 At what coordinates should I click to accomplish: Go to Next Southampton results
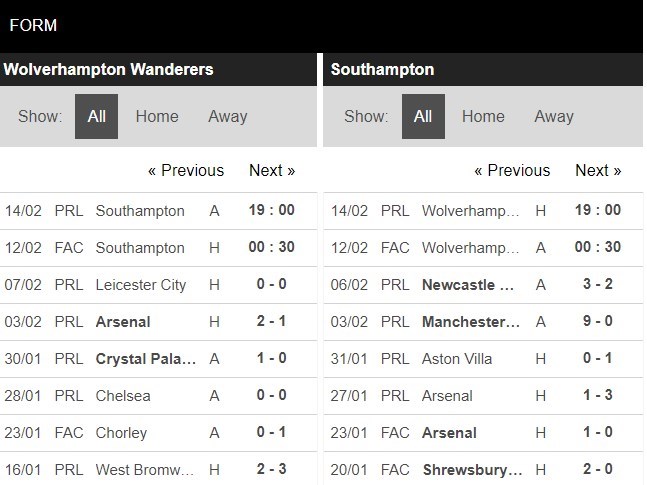point(598,170)
